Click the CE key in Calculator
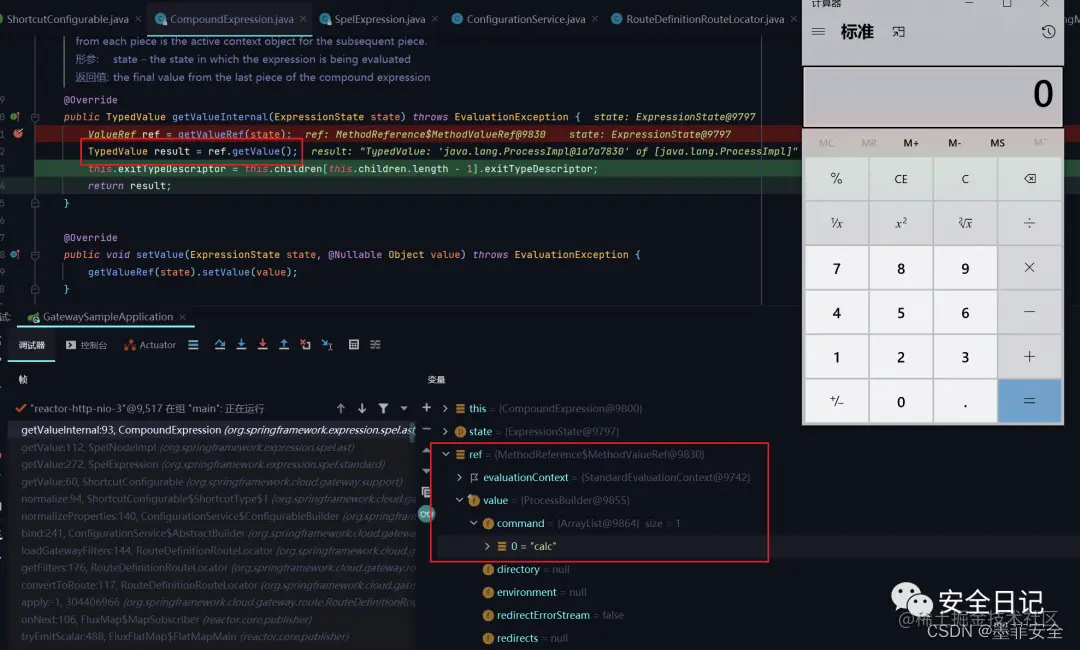The width and height of the screenshot is (1080, 650). point(901,178)
